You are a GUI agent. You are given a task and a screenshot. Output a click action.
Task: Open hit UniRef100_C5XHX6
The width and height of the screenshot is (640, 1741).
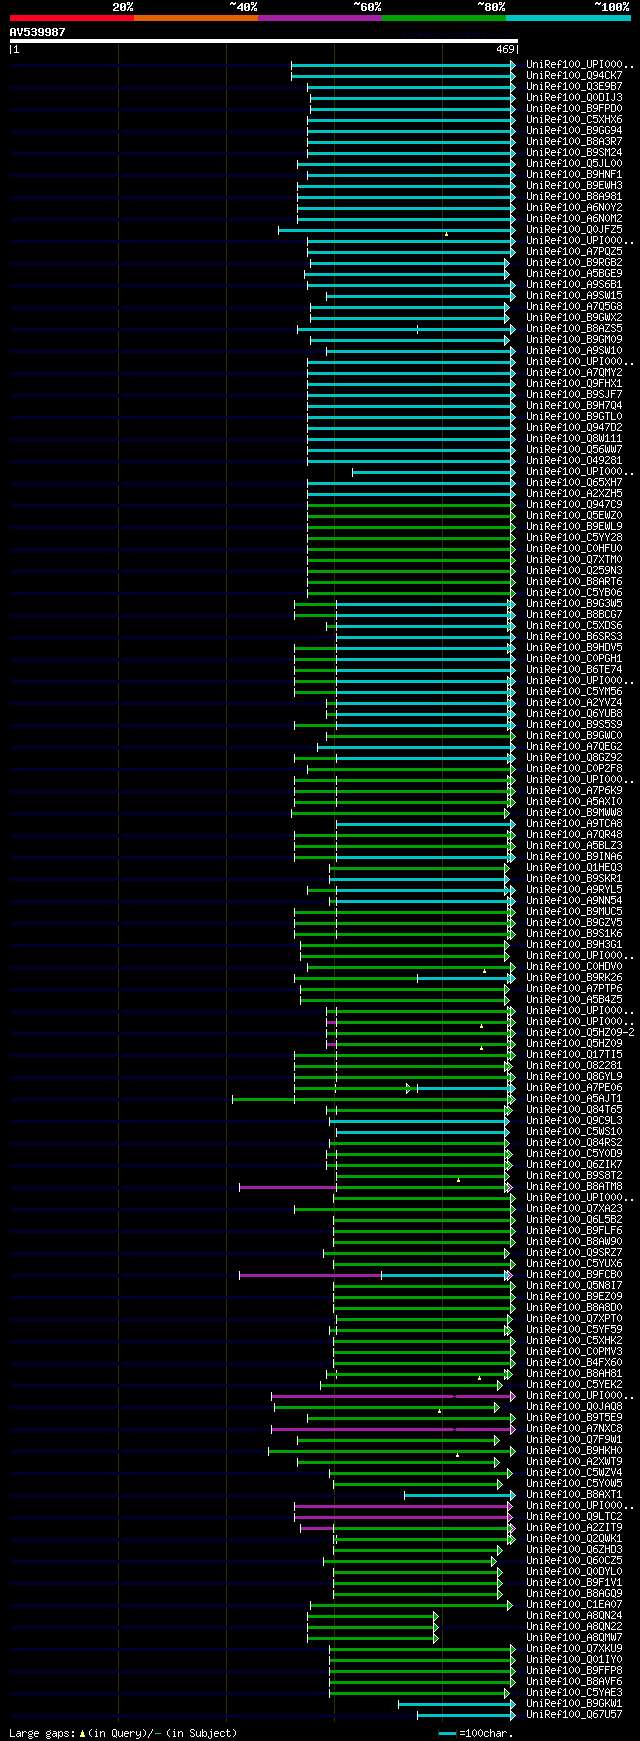(574, 120)
